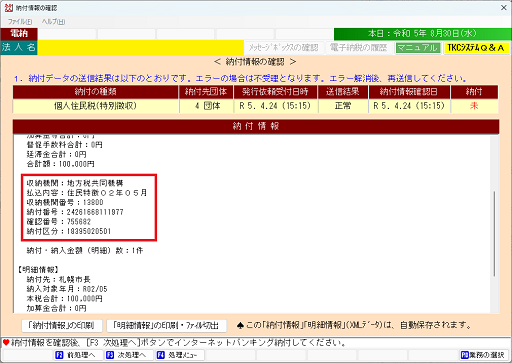Click 督促手数料合計:0円 line
Screen dimensions: 512x363
65,145
